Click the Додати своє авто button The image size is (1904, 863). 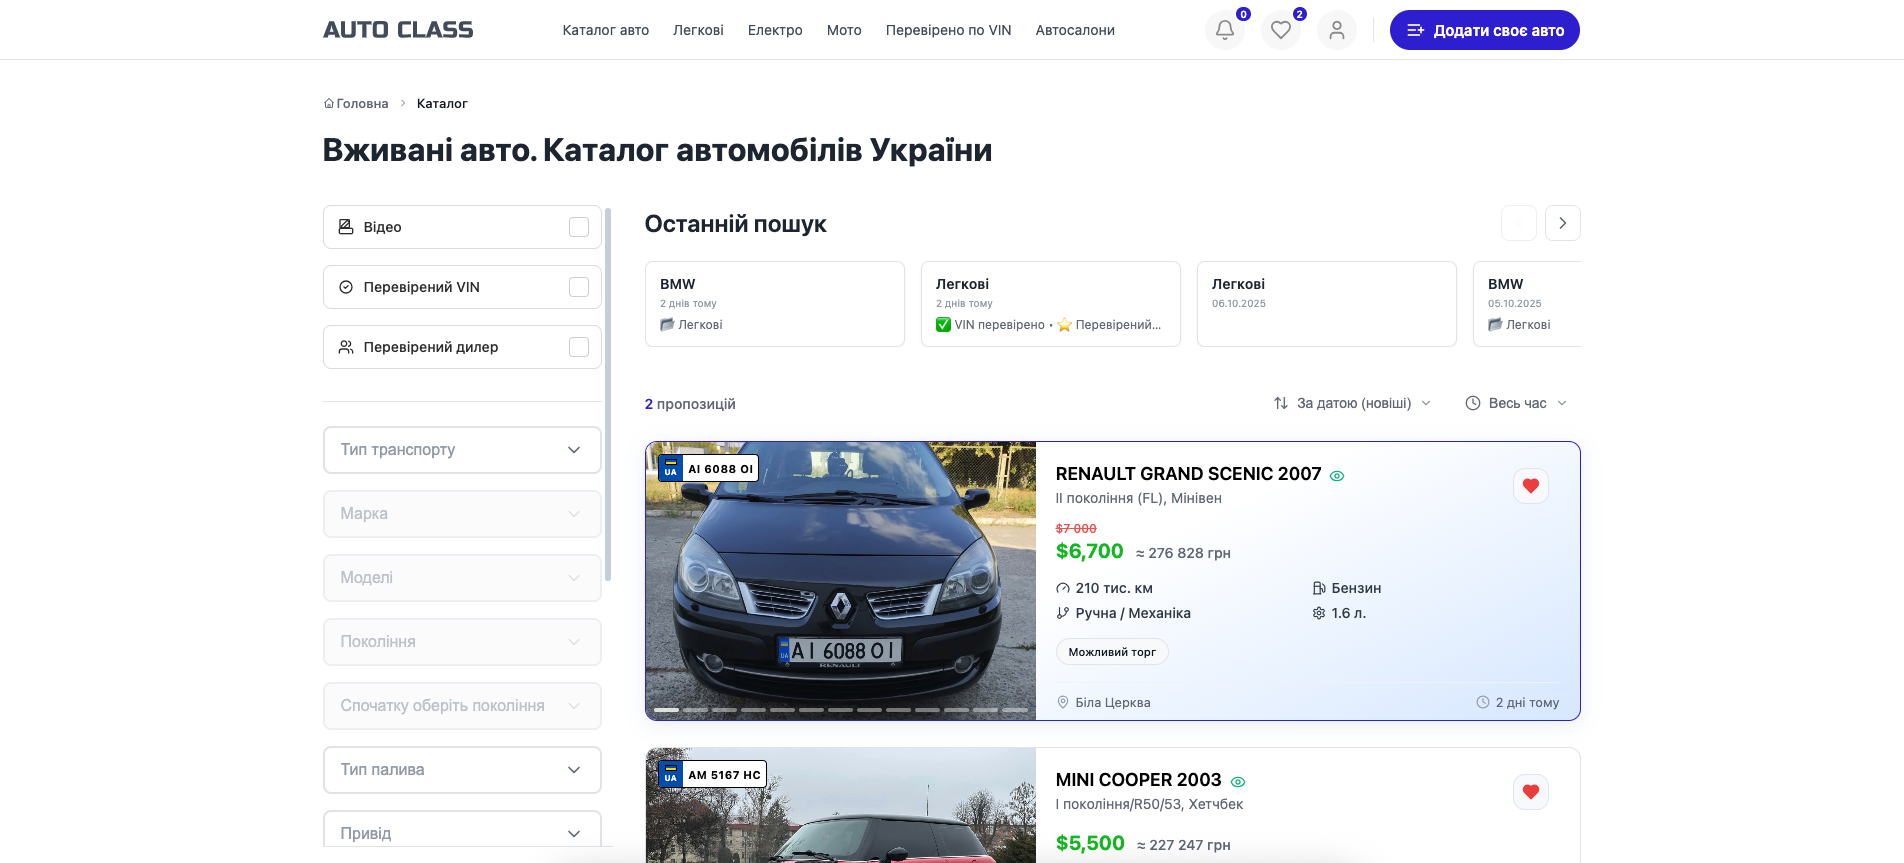coord(1484,30)
